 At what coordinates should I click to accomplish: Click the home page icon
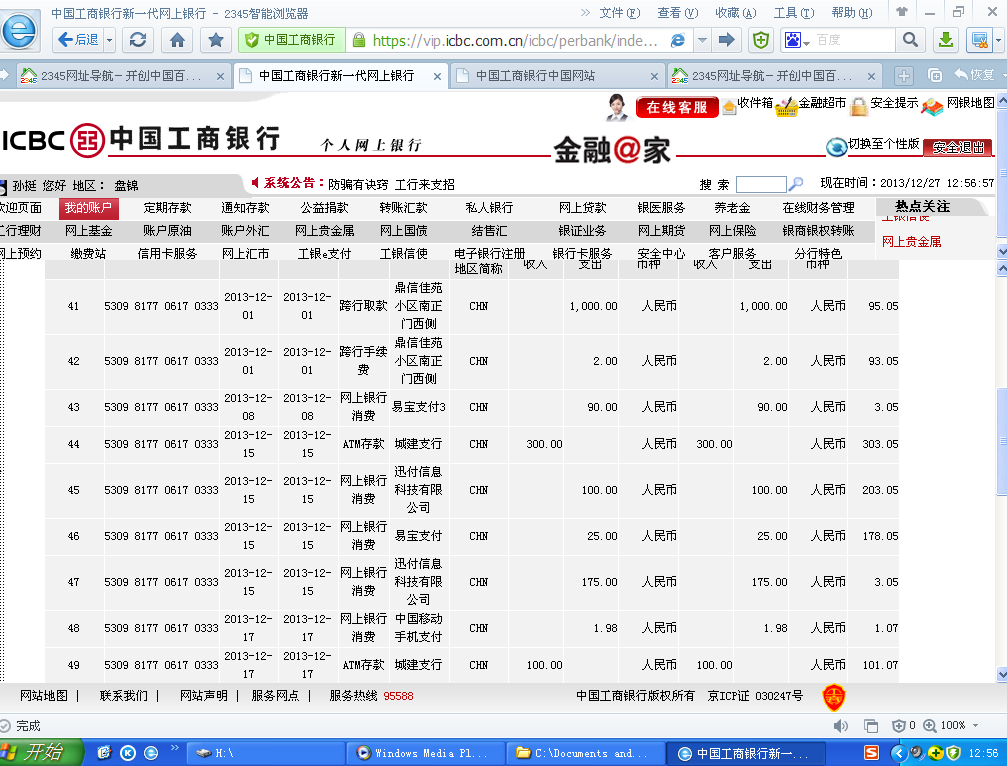point(177,40)
